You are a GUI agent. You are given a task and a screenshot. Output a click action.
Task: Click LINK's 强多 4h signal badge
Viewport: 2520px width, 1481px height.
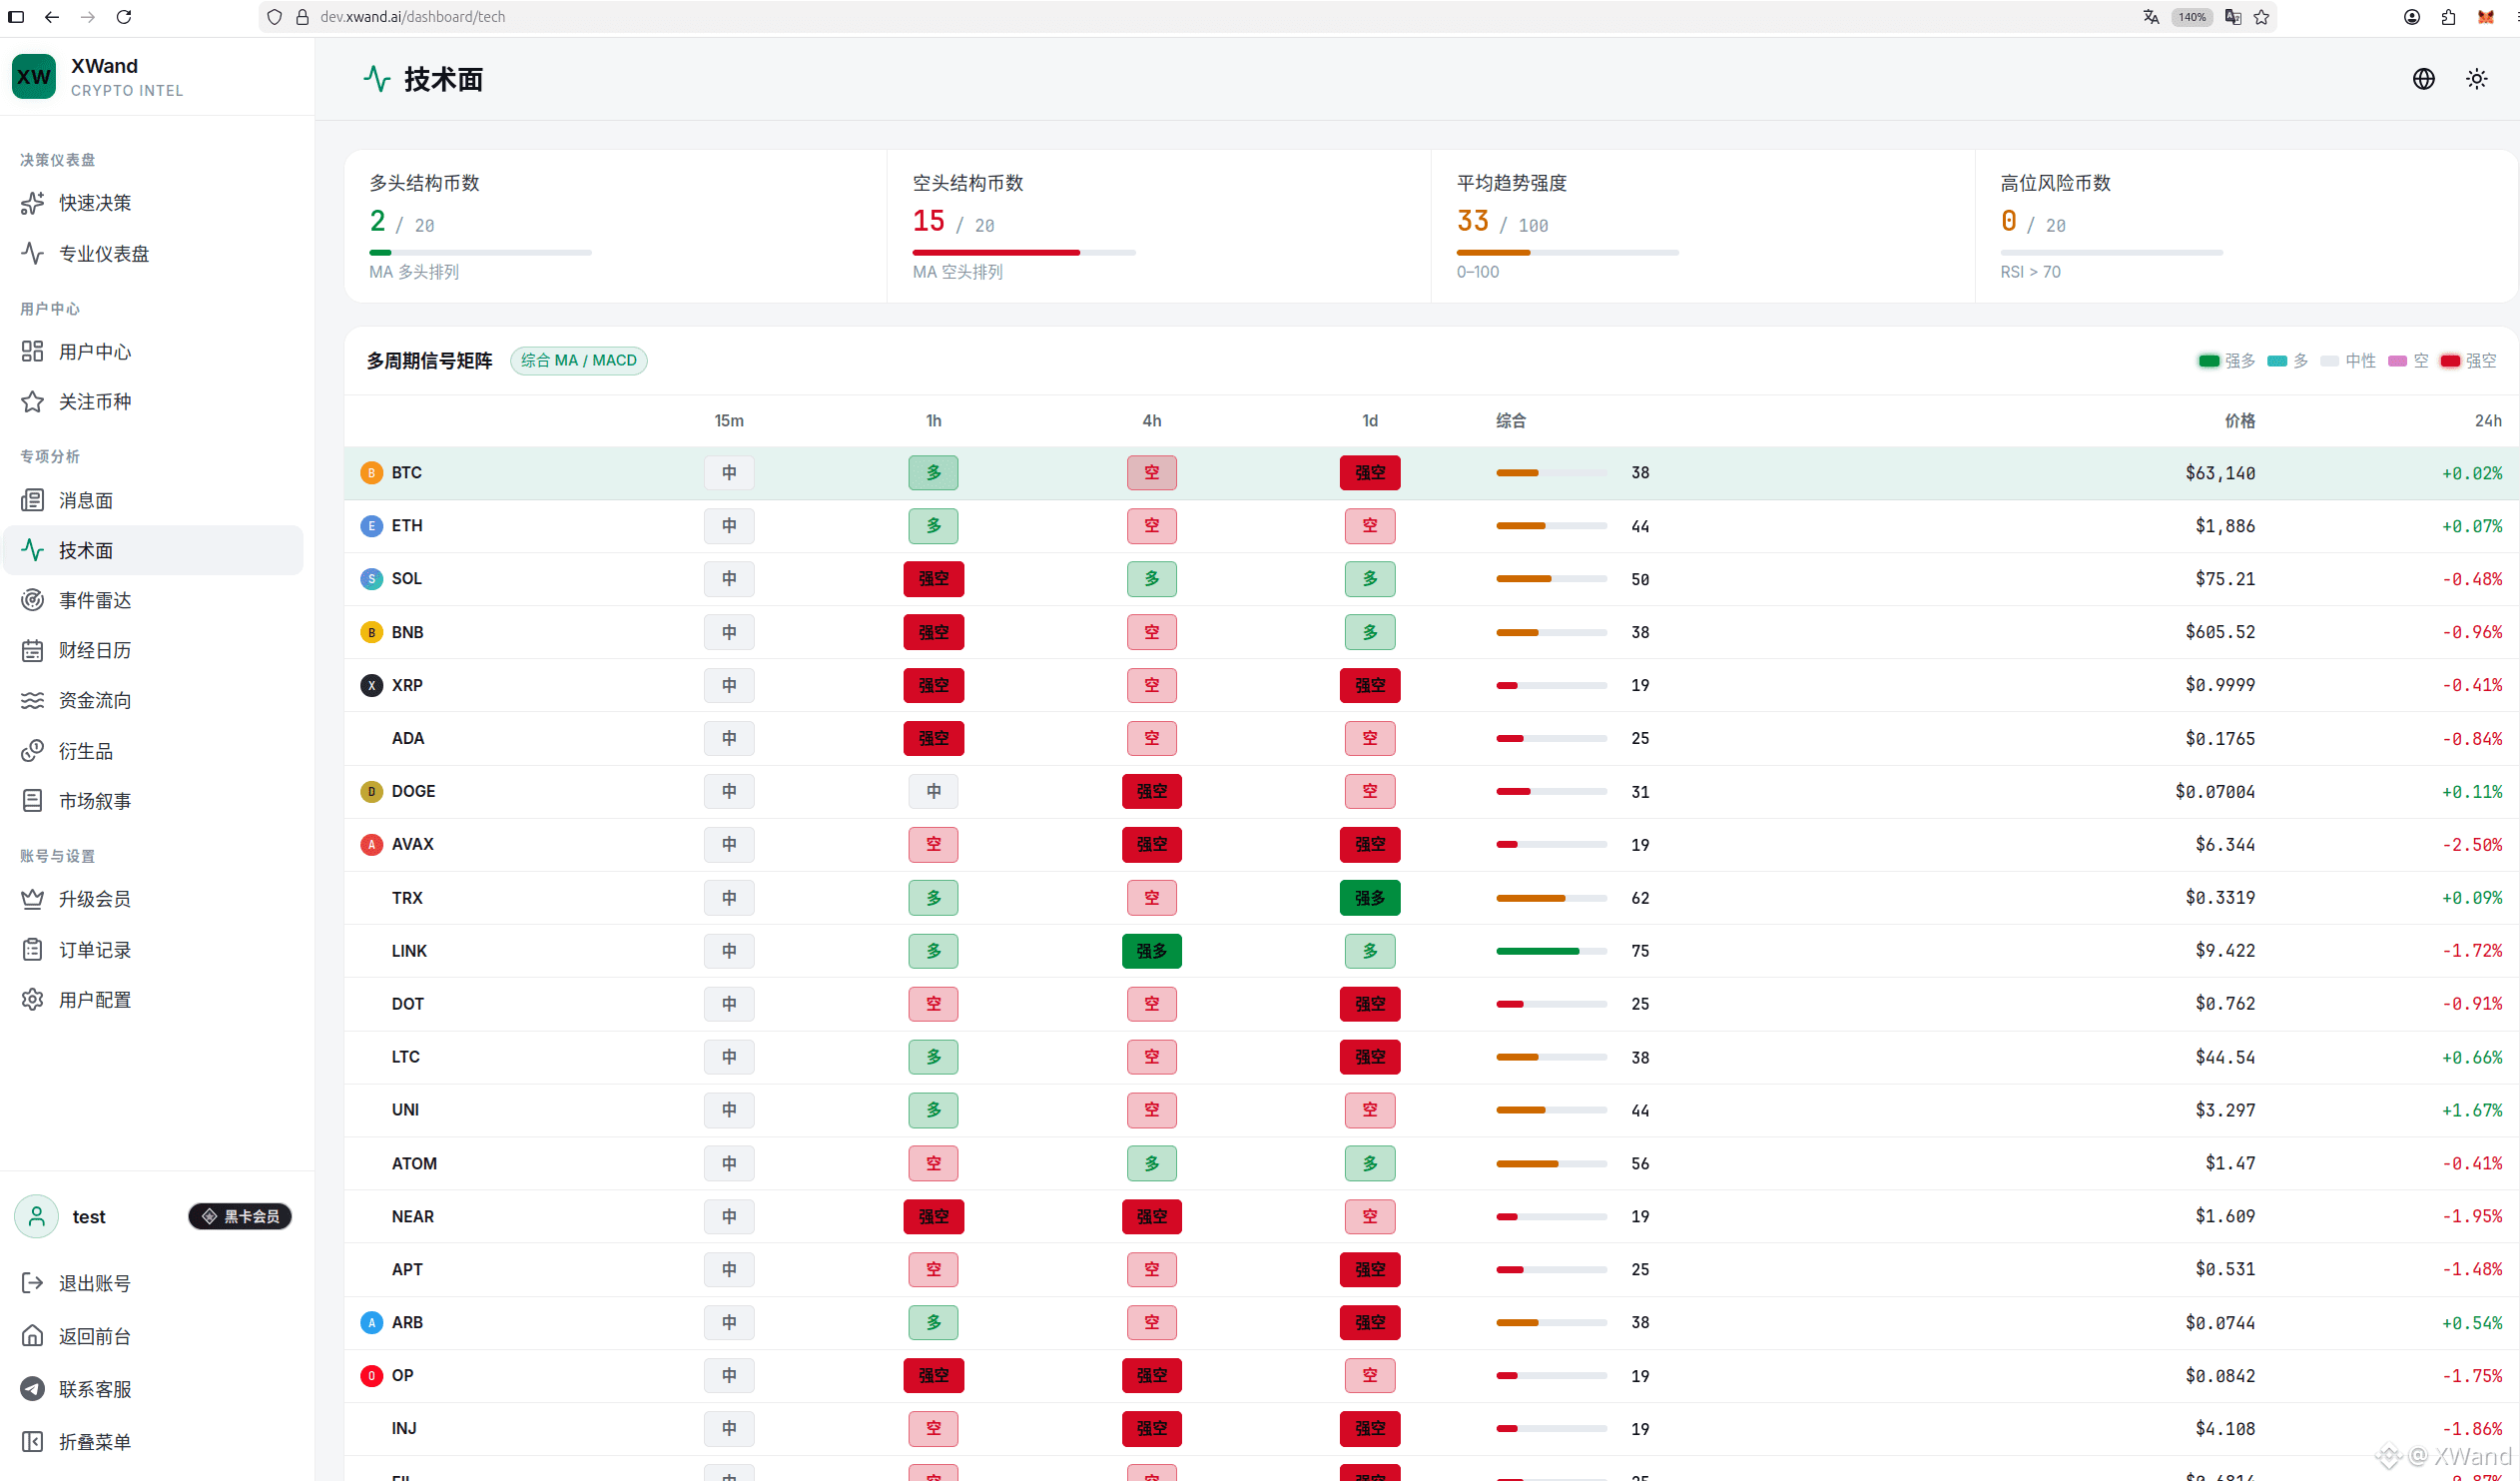tap(1151, 951)
